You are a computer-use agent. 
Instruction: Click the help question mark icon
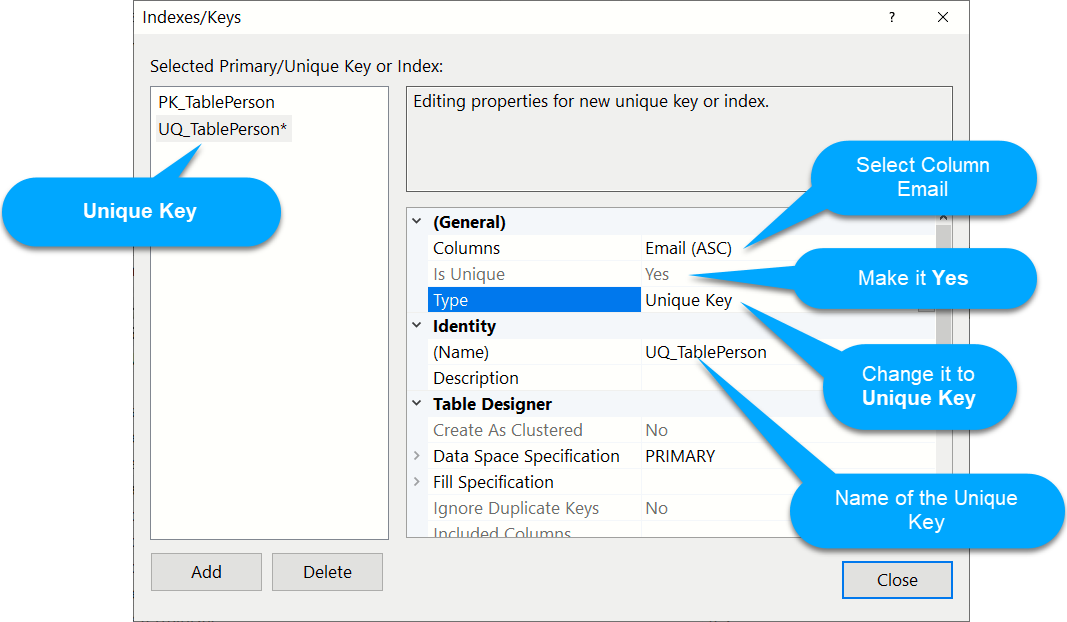[x=892, y=17]
